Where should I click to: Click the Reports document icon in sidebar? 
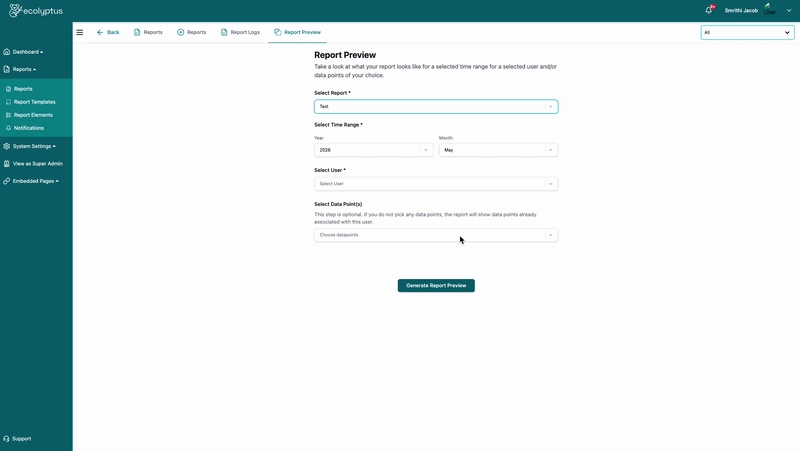(7, 69)
